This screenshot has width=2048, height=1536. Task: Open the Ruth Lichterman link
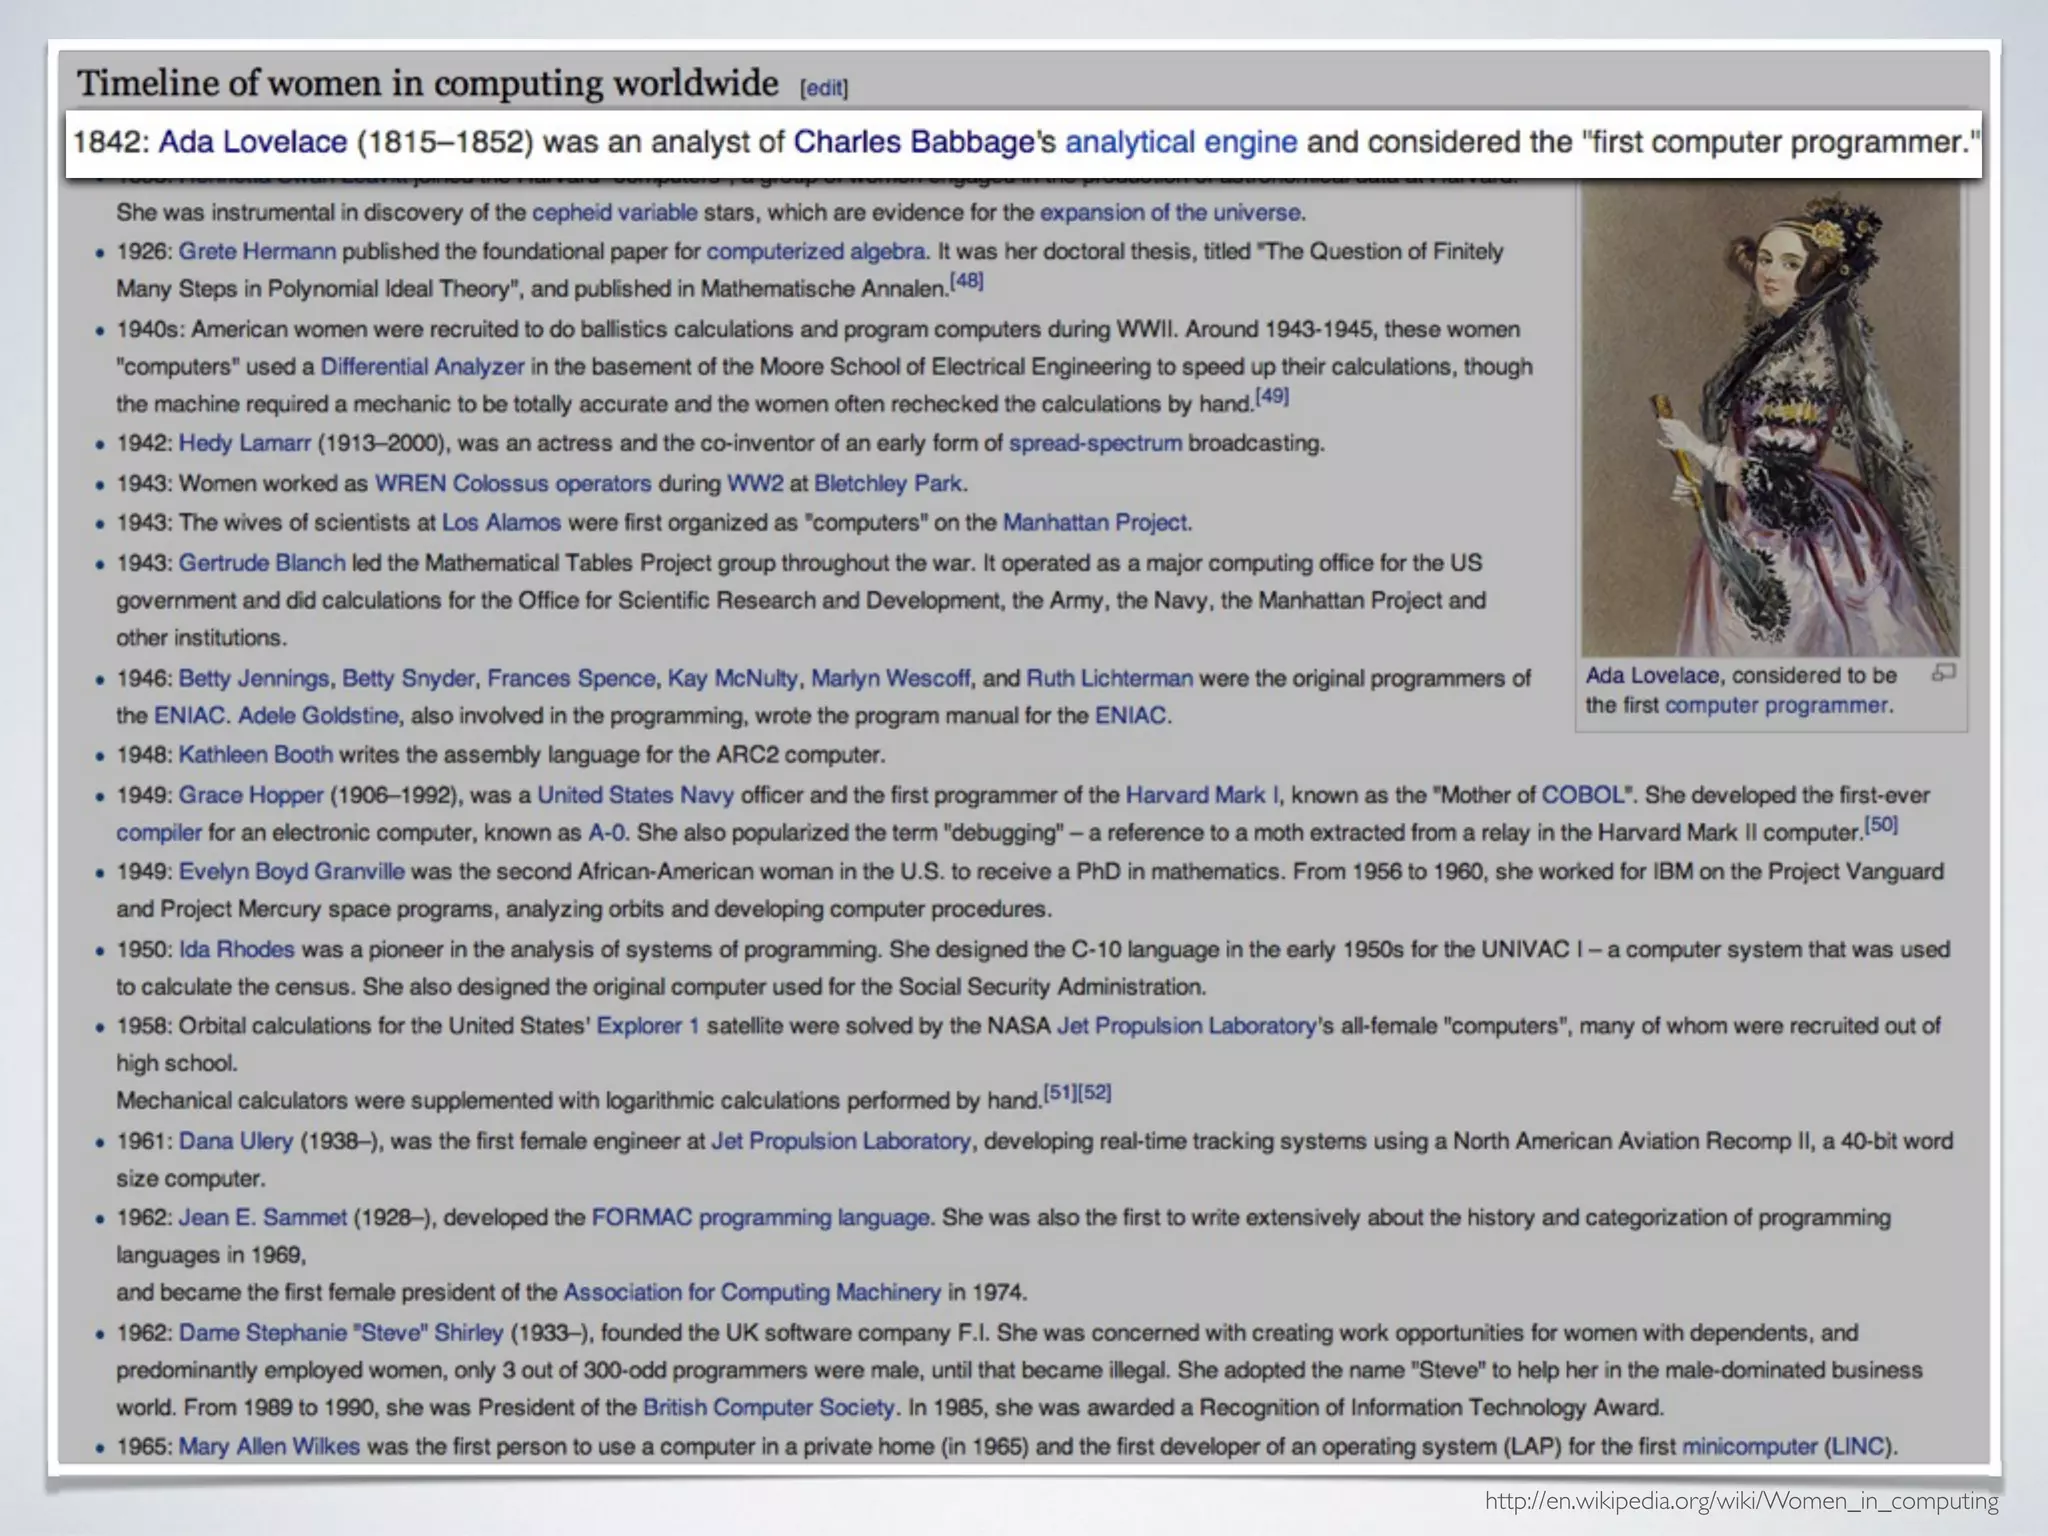pyautogui.click(x=1109, y=679)
